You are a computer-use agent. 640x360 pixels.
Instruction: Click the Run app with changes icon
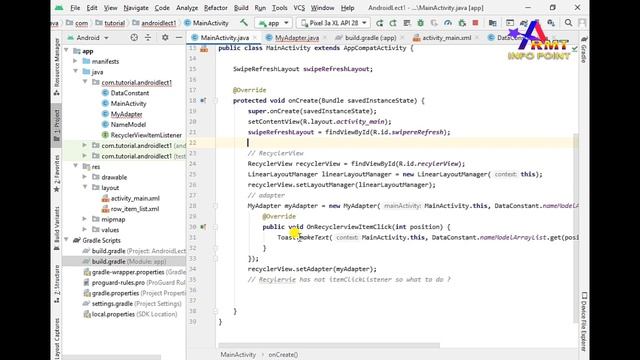(x=379, y=23)
